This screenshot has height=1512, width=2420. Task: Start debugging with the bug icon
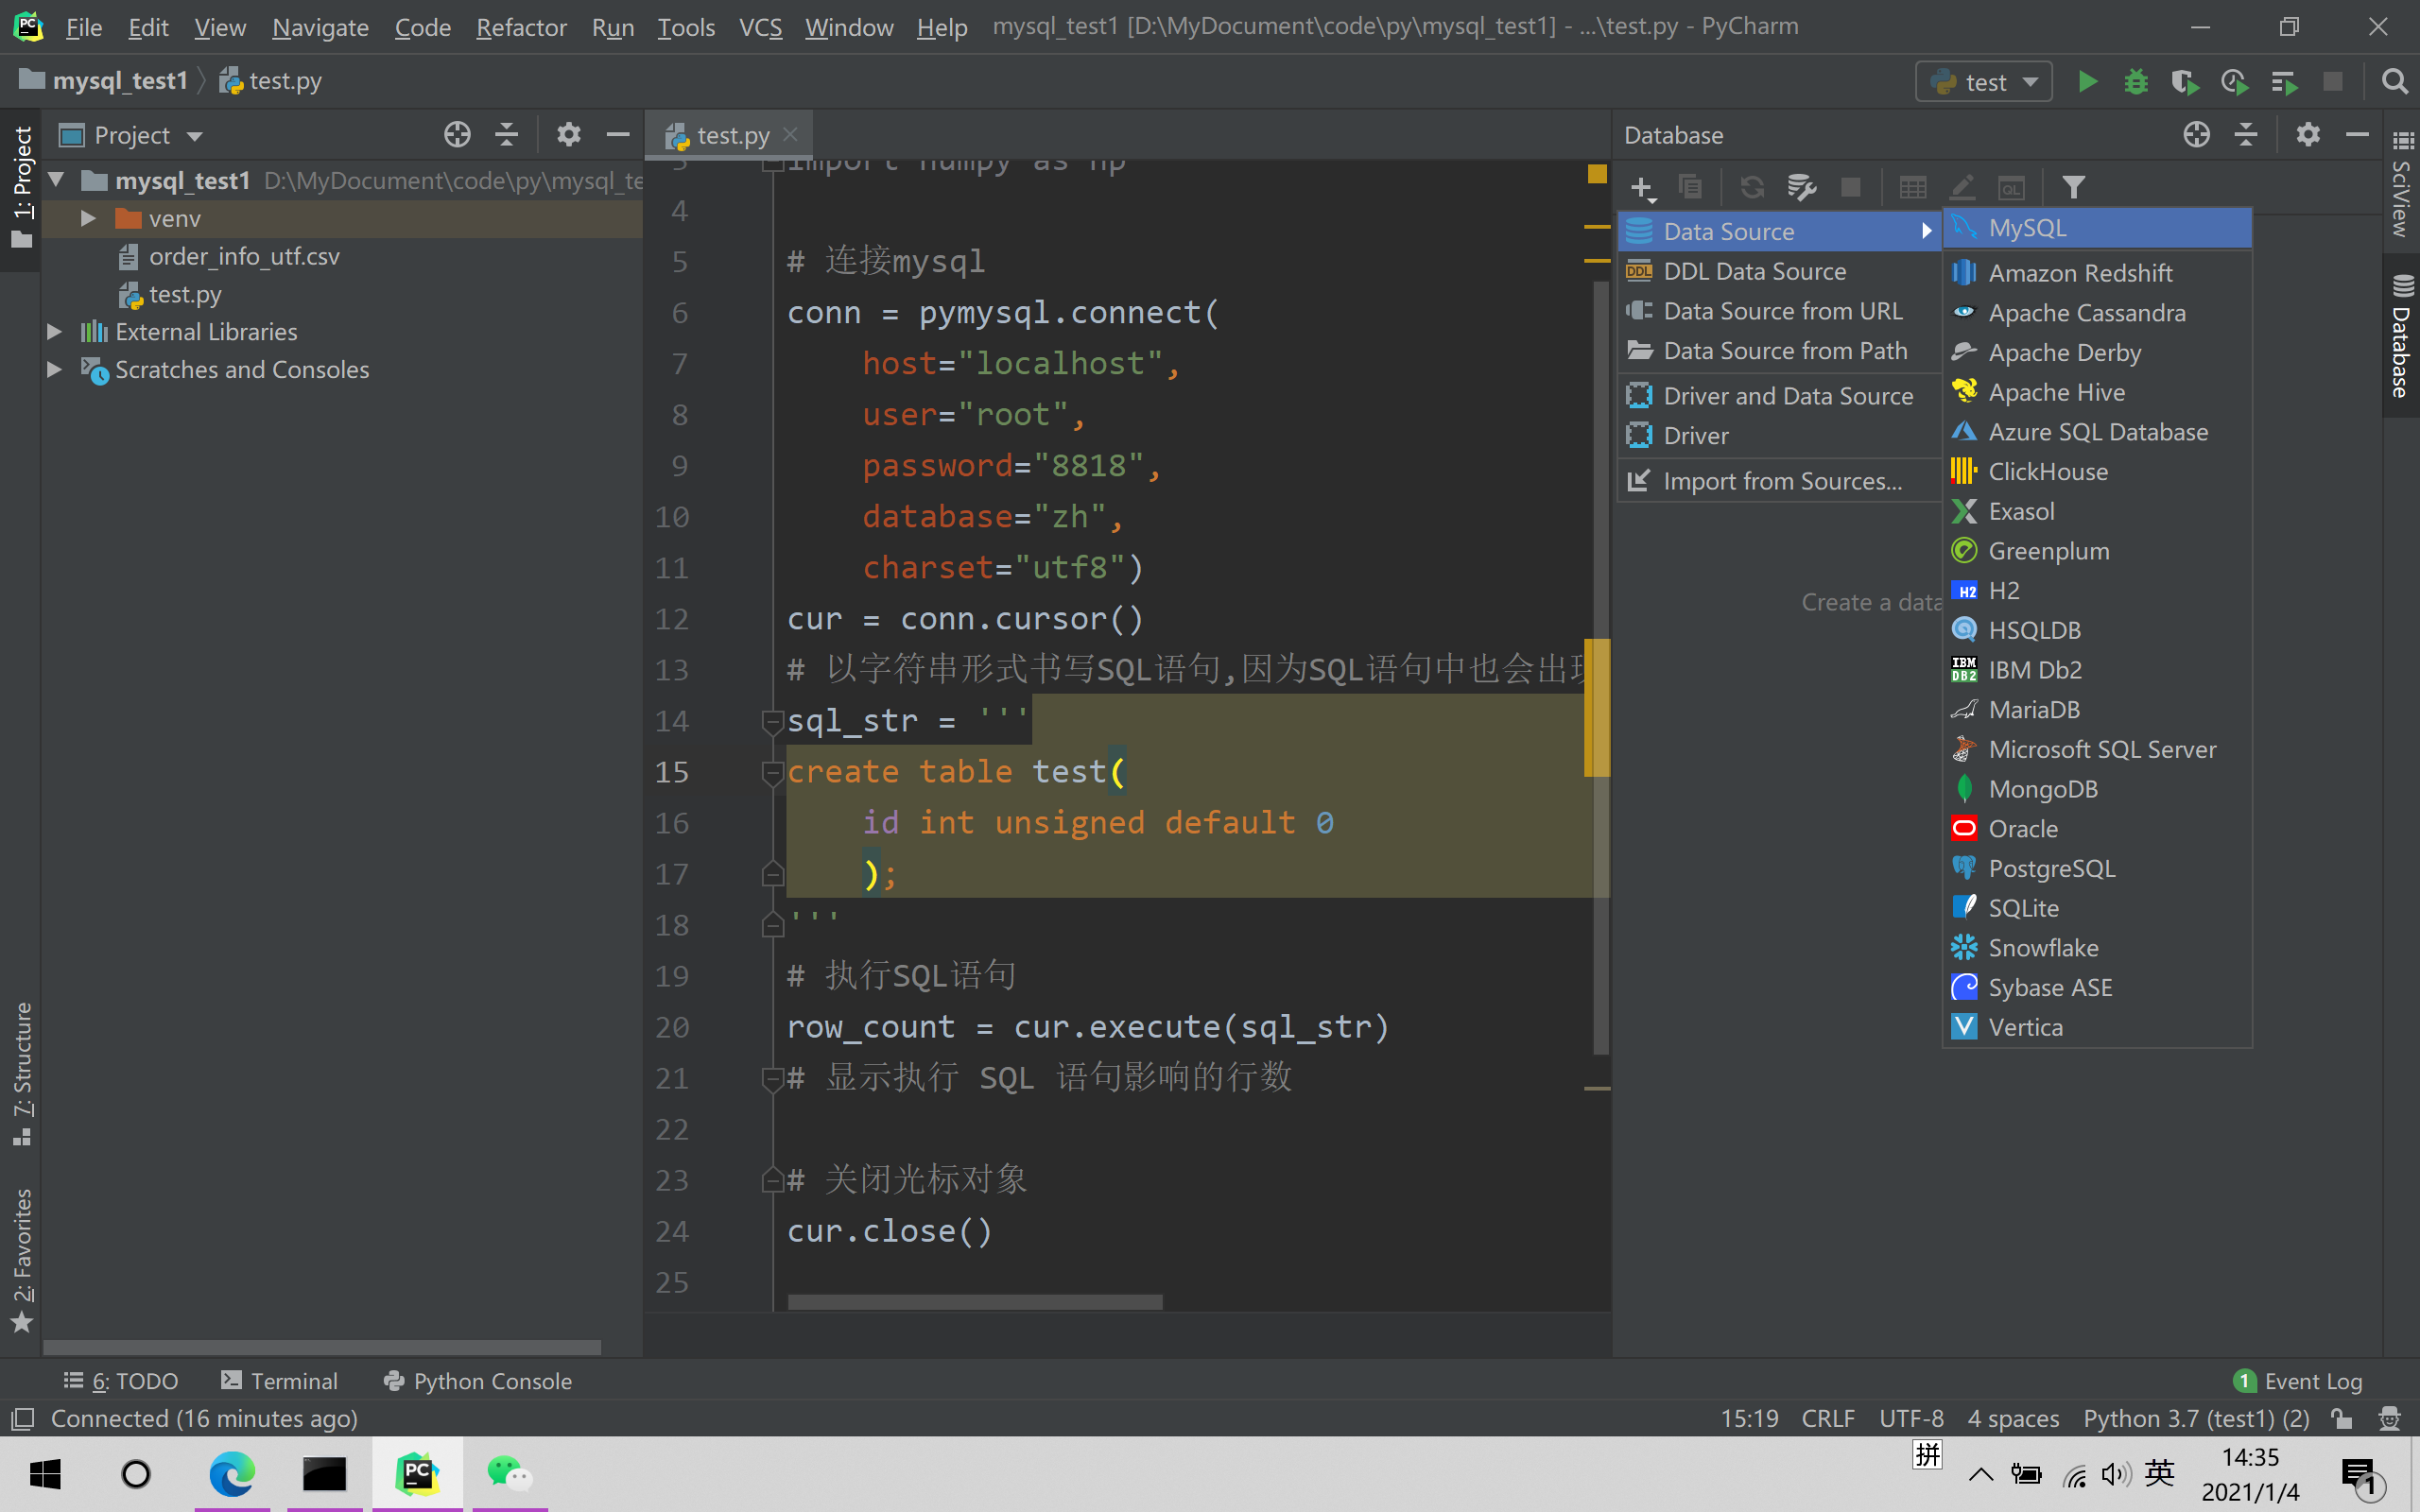[2136, 82]
